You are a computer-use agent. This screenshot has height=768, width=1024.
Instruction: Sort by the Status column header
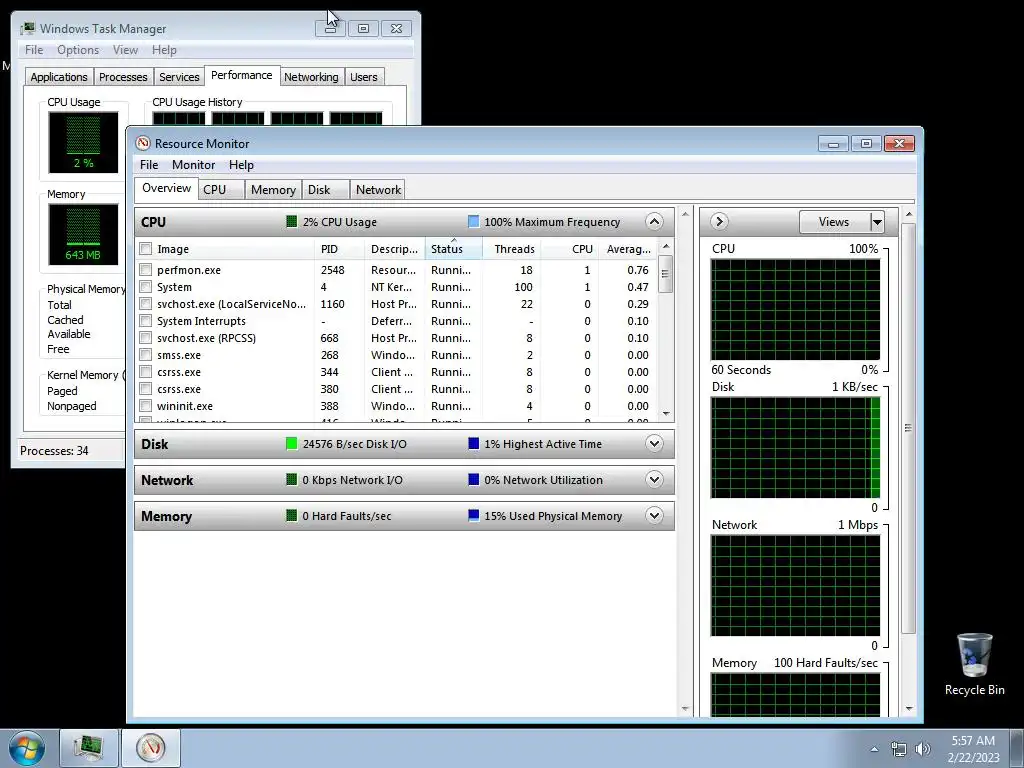[453, 249]
